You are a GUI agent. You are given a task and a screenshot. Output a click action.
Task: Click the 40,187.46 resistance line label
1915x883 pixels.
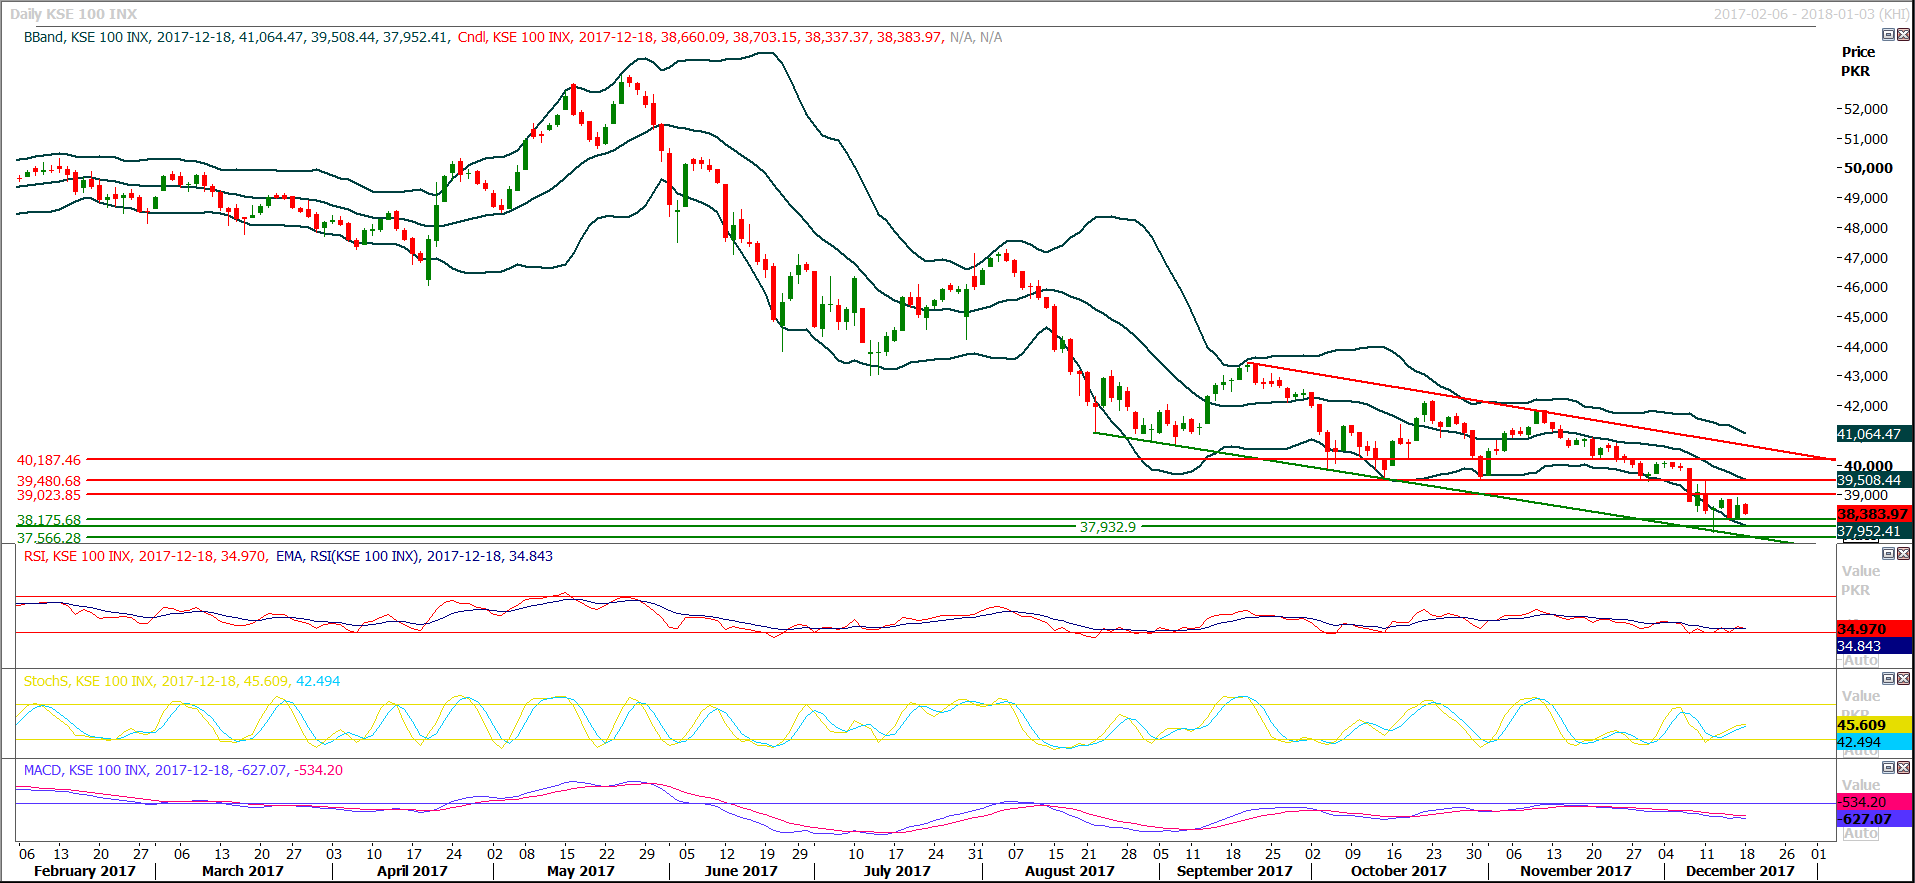[x=49, y=460]
